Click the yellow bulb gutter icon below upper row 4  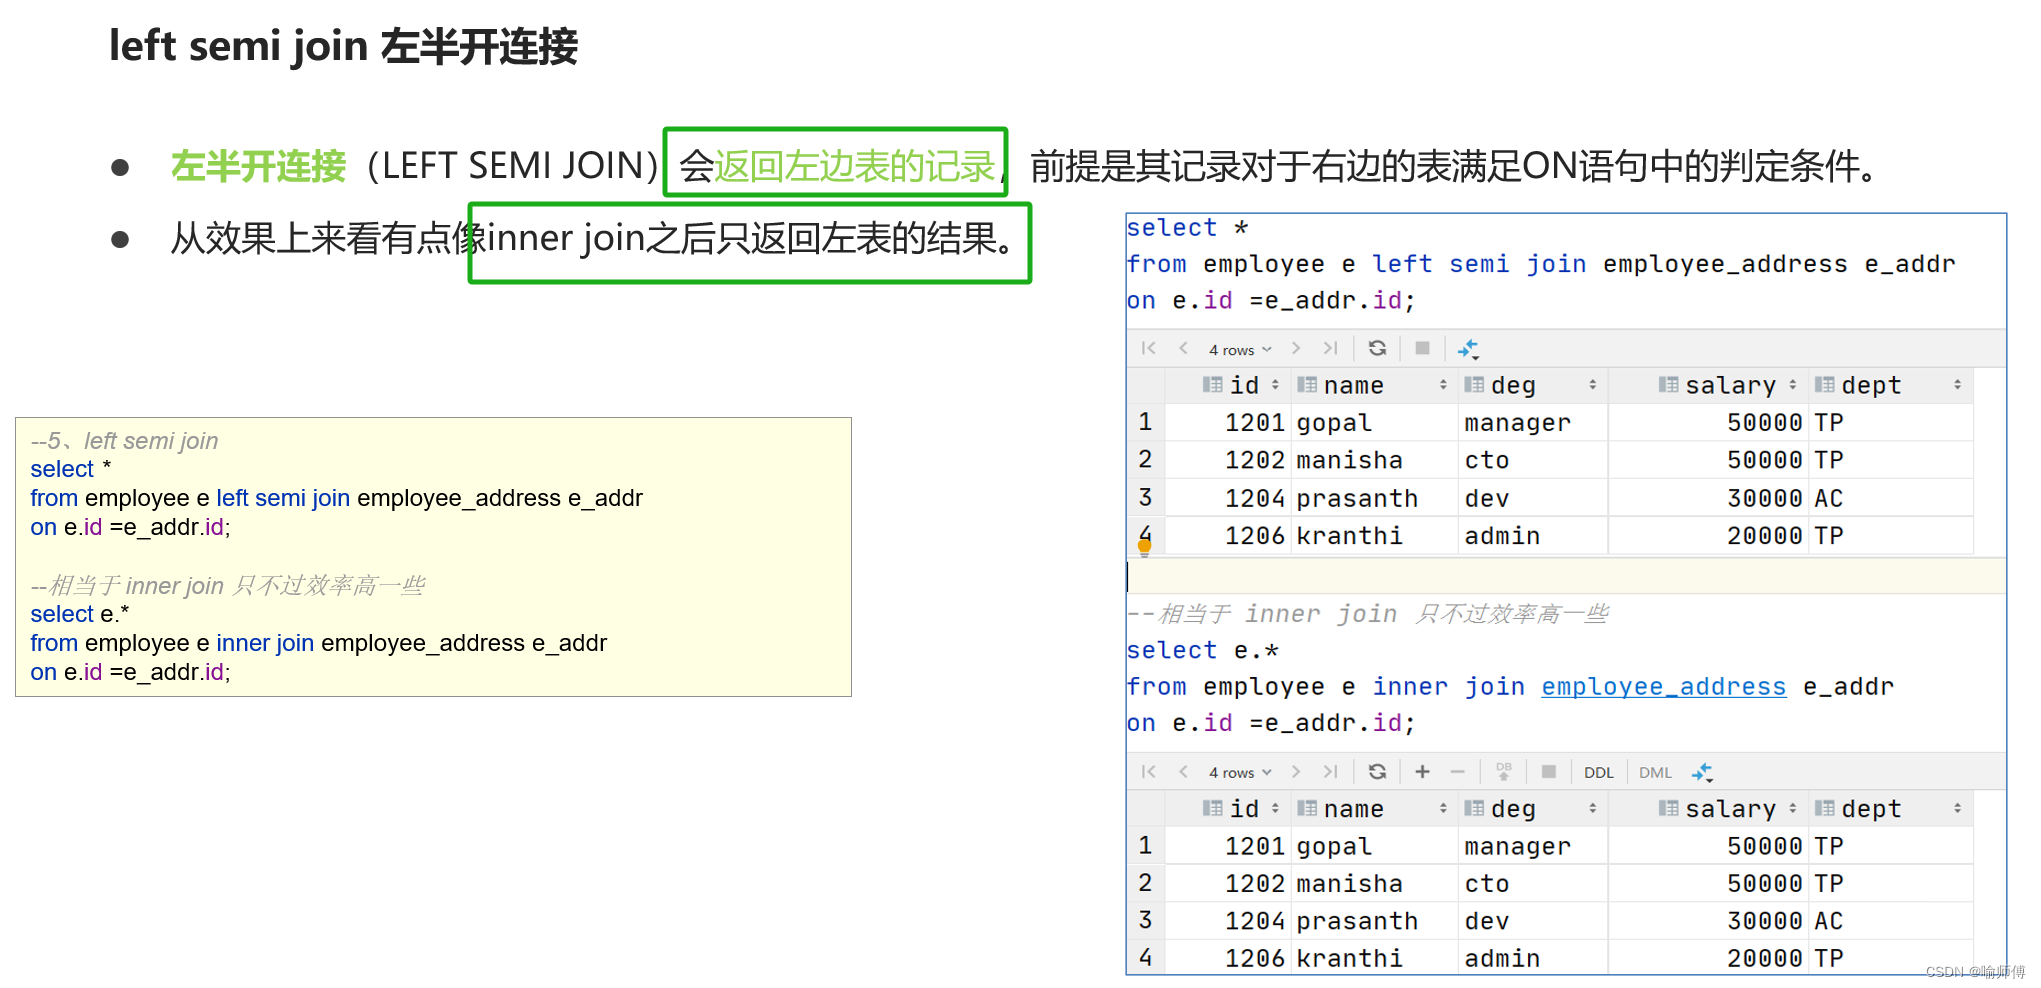pos(1145,546)
